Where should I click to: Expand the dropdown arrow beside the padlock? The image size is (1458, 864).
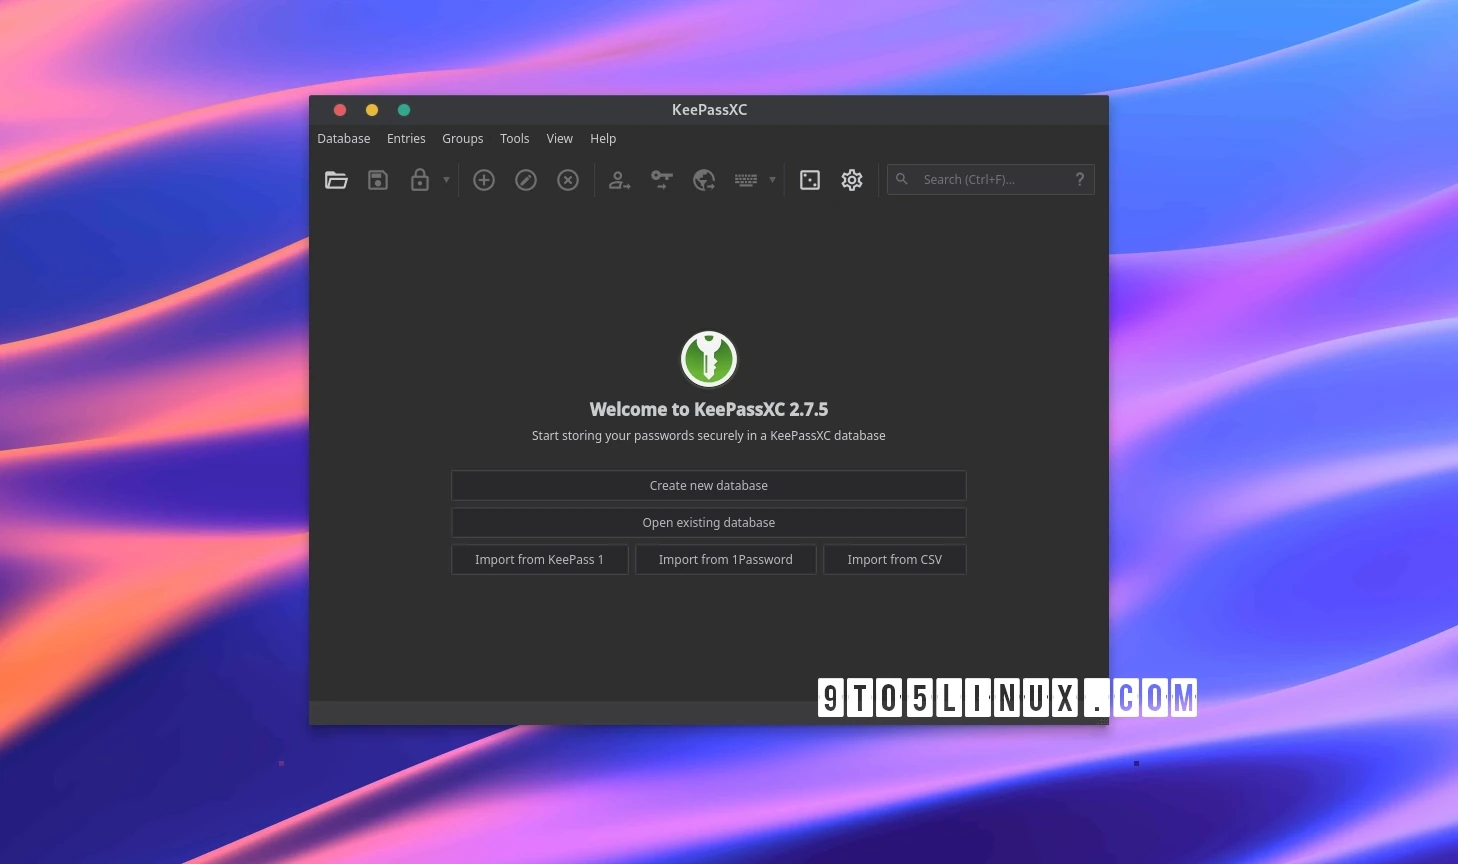pyautogui.click(x=446, y=180)
